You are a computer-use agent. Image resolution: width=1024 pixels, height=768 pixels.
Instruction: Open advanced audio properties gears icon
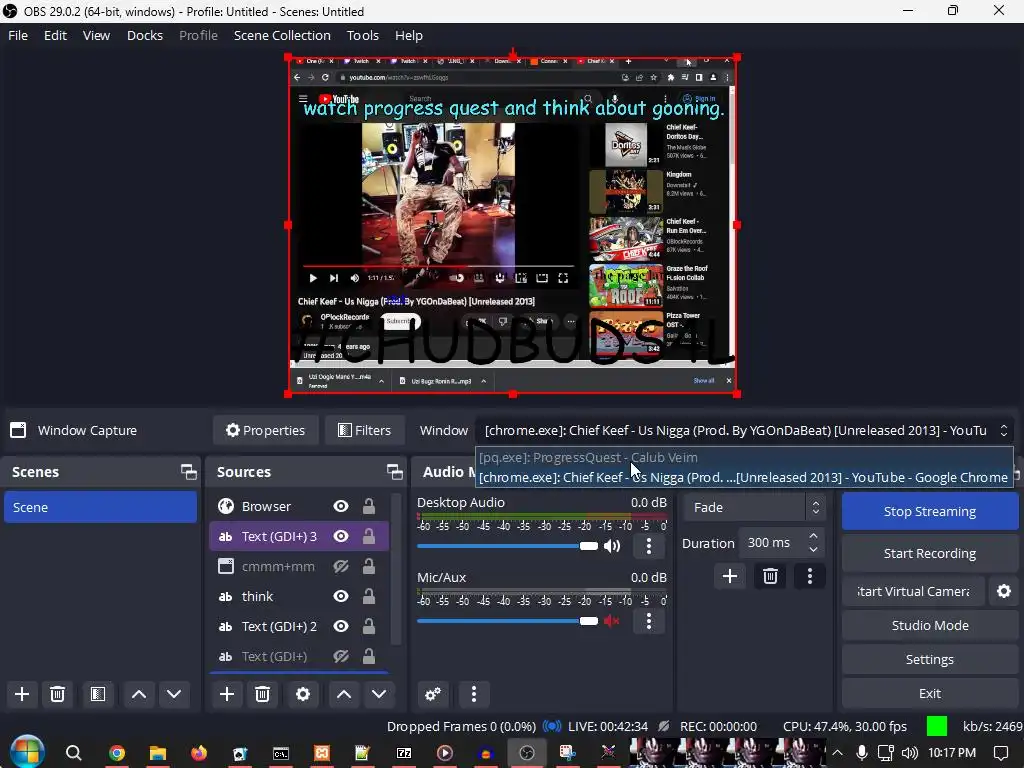433,694
